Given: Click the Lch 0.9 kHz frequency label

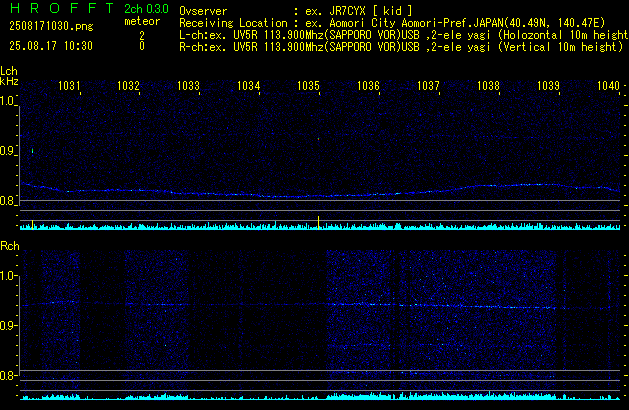Looking at the screenshot, I should pos(7,151).
